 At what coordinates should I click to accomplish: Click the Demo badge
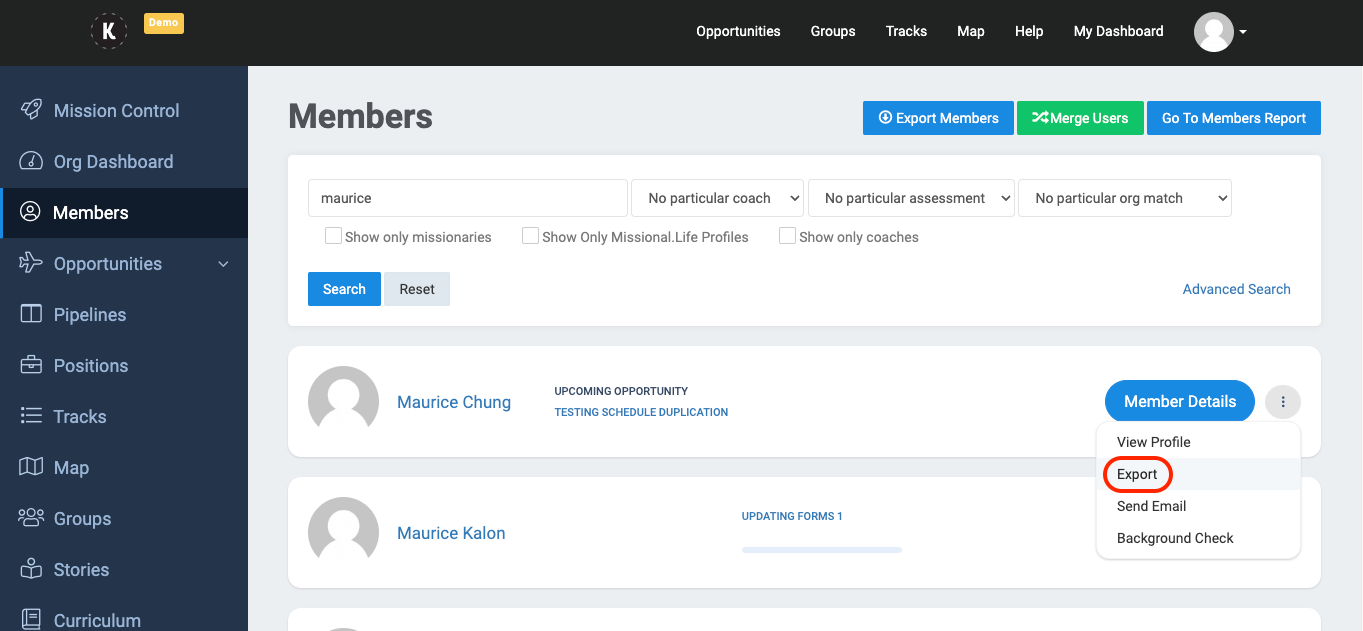pyautogui.click(x=164, y=23)
